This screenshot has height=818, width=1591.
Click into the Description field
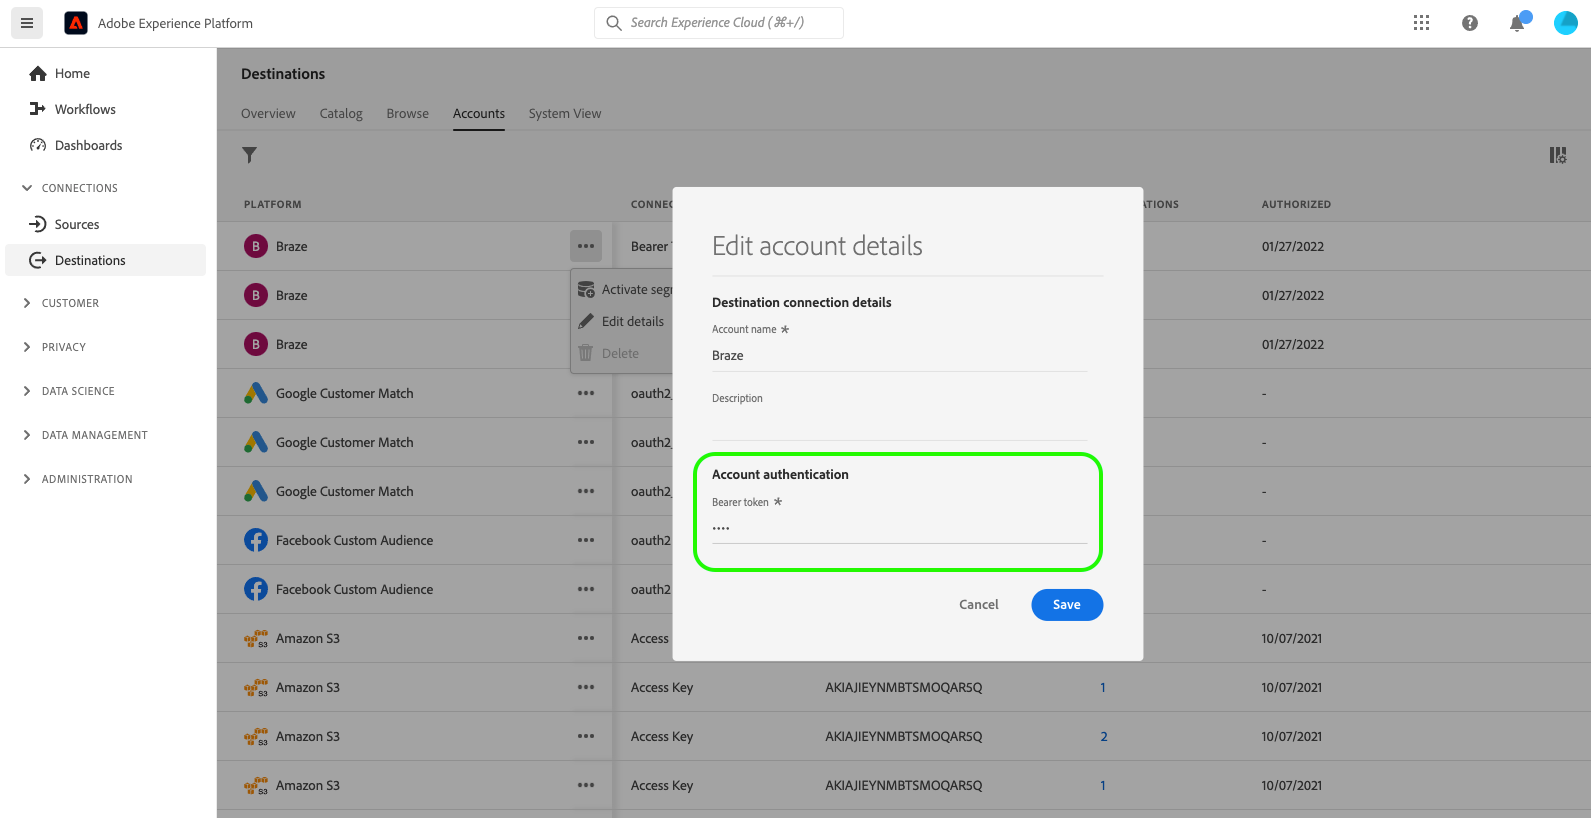click(900, 425)
